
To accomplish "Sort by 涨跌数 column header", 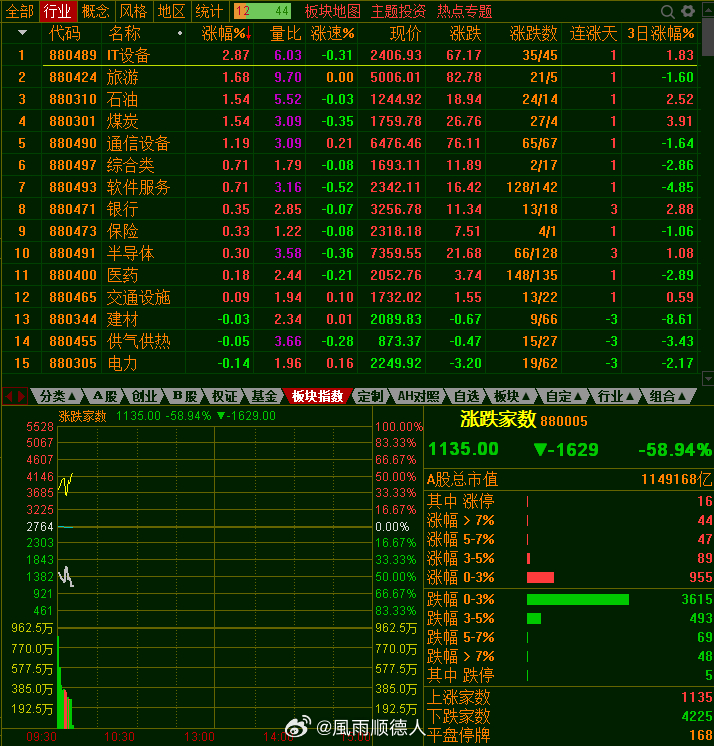I will click(533, 34).
